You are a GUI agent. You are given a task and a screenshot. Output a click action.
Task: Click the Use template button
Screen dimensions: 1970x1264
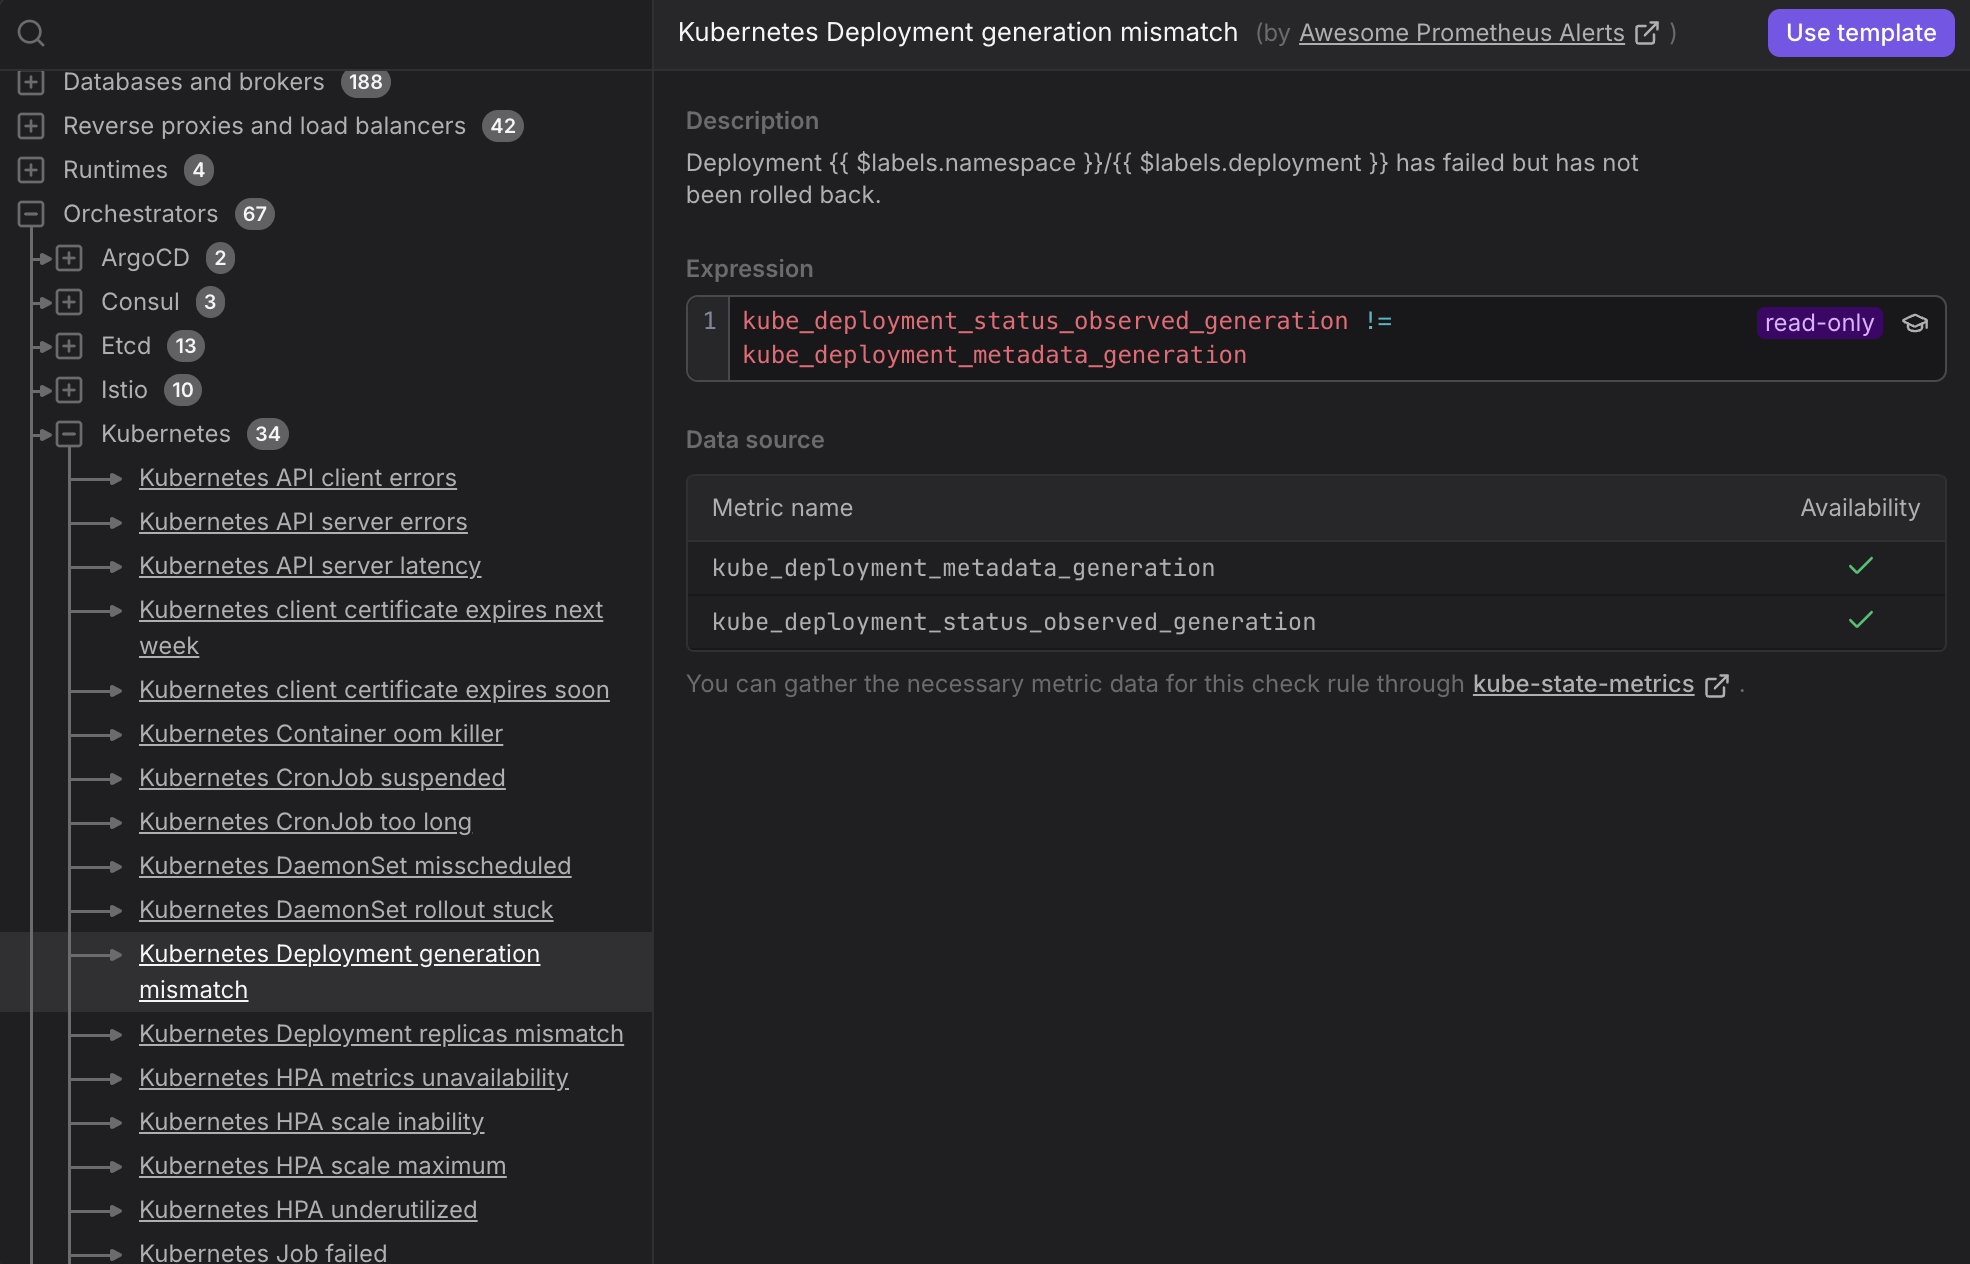point(1860,33)
